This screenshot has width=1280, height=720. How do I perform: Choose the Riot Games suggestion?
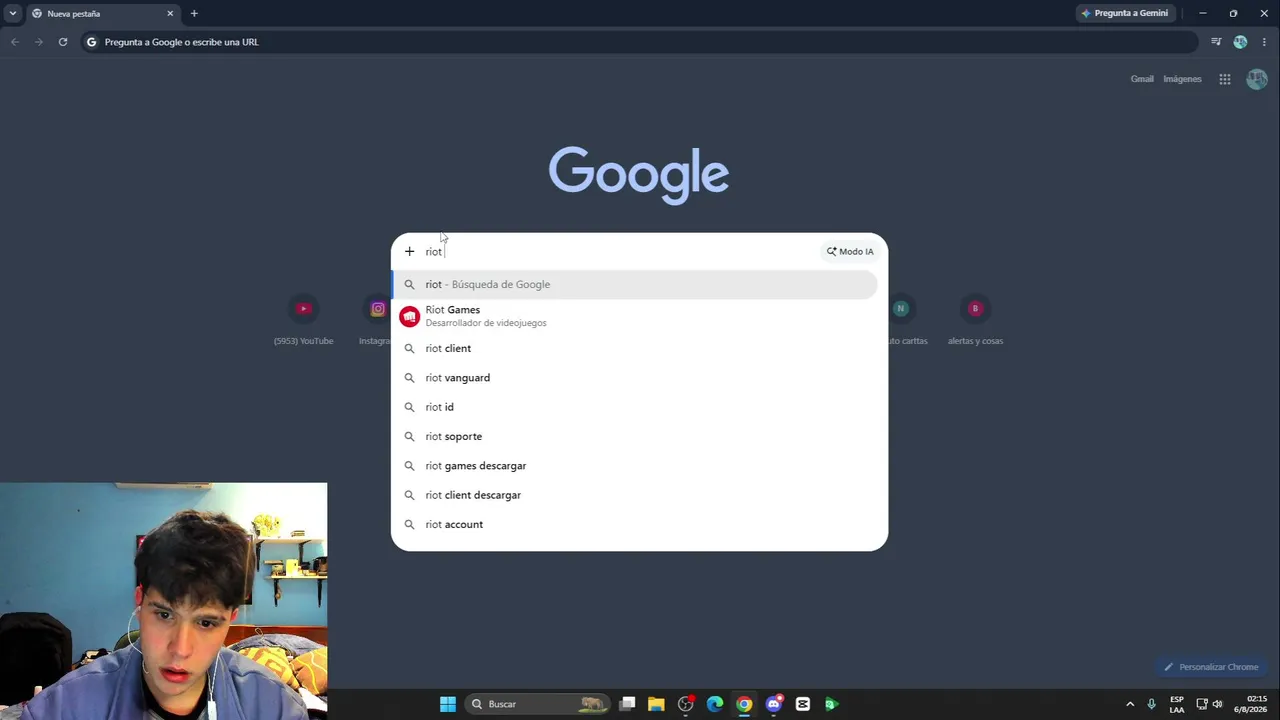[x=635, y=316]
